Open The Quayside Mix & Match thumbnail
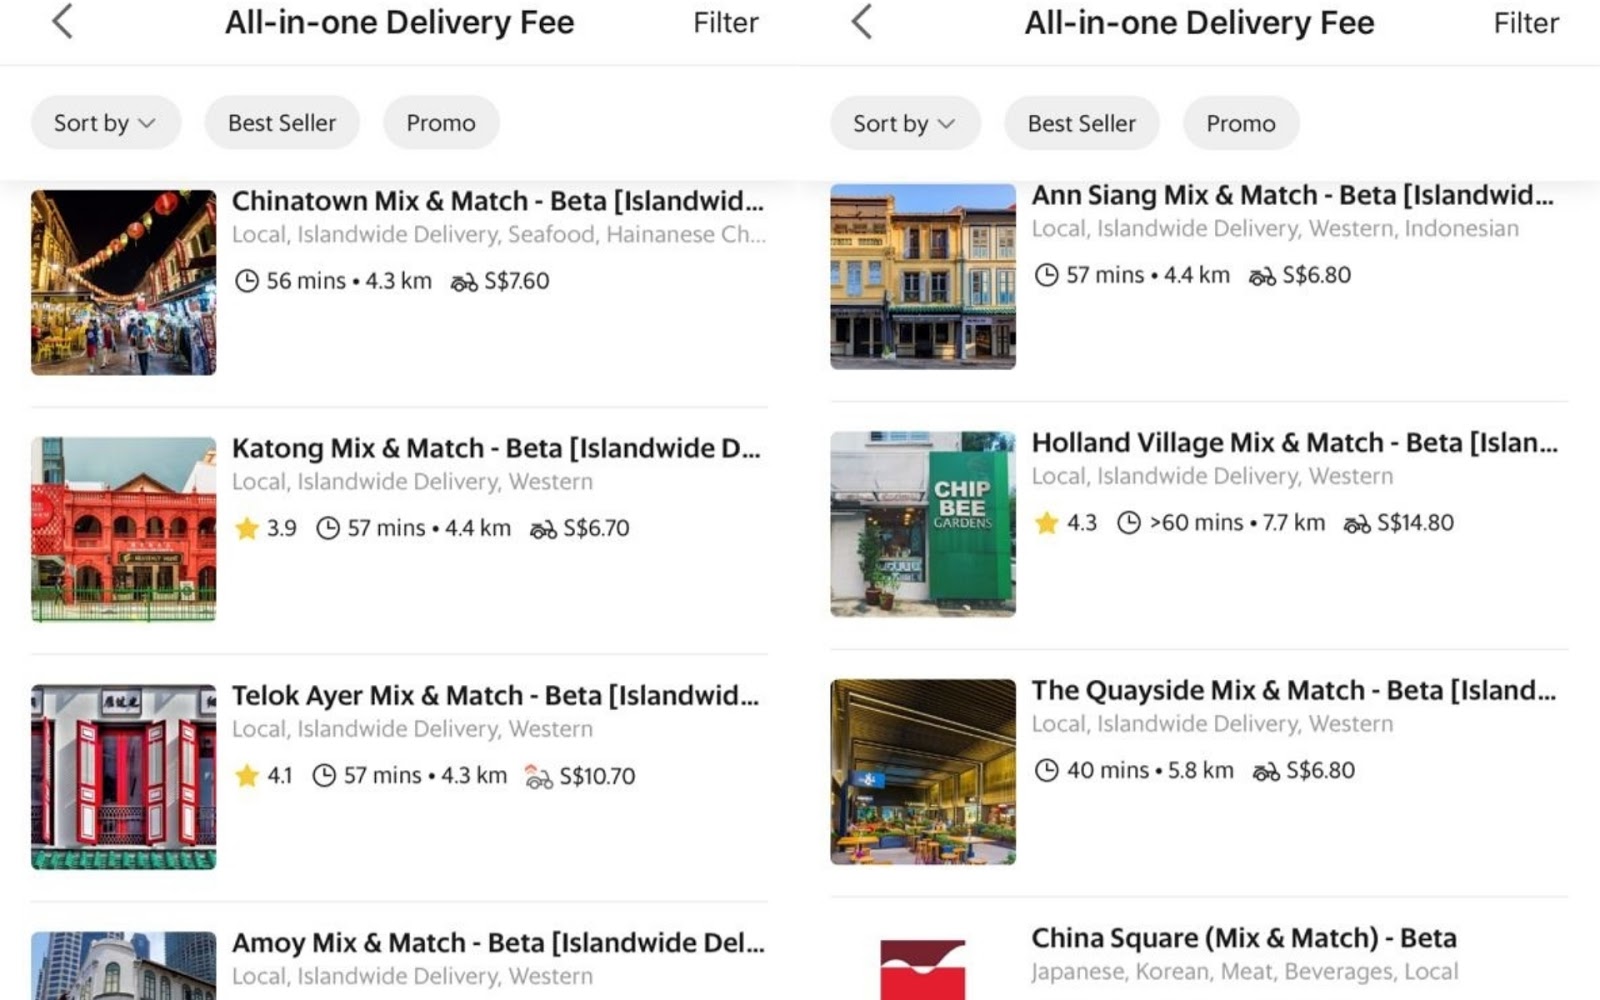 pyautogui.click(x=923, y=772)
